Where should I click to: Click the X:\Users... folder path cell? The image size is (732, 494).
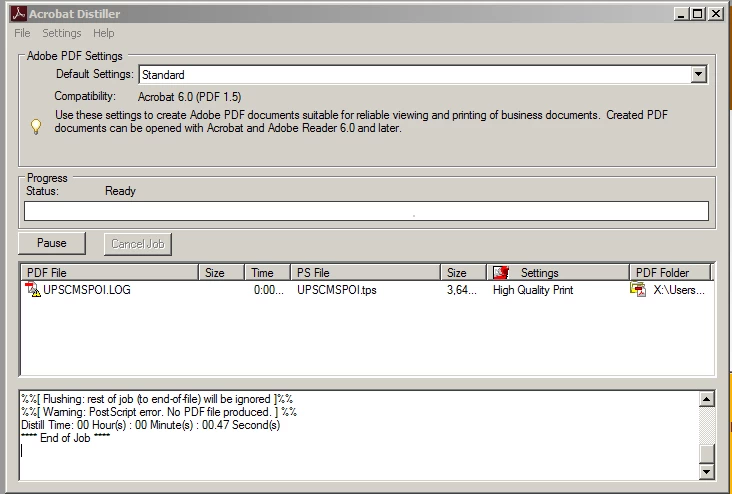pyautogui.click(x=679, y=290)
